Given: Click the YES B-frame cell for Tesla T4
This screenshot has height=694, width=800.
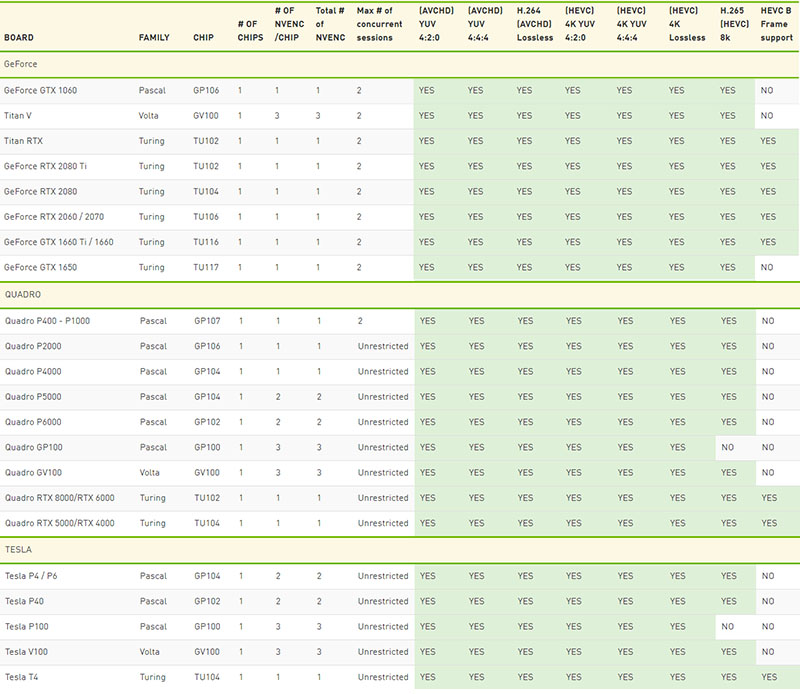Looking at the screenshot, I should pos(769,677).
